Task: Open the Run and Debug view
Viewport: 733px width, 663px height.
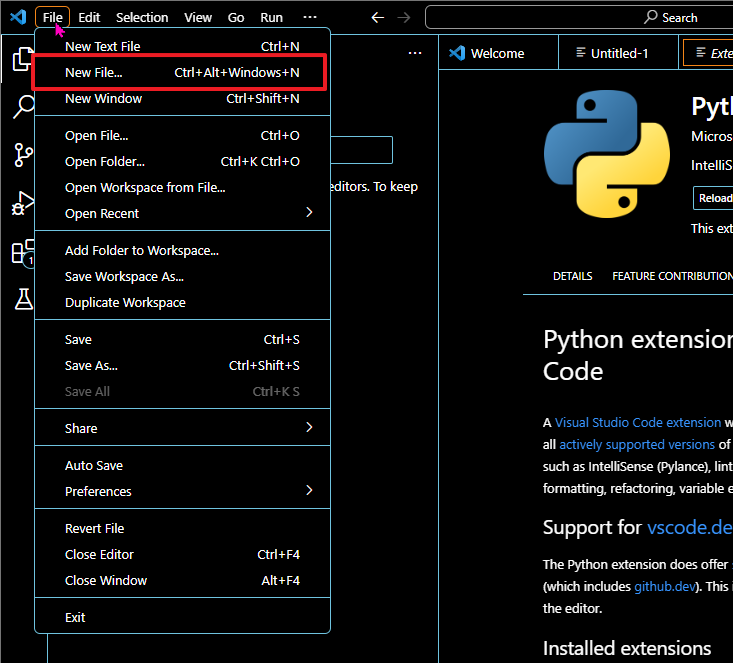Action: [x=23, y=203]
